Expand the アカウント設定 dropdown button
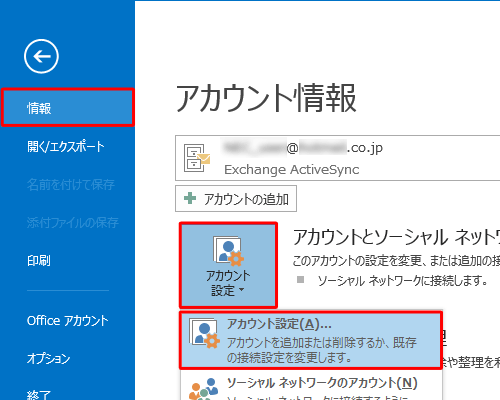This screenshot has height=400, width=500. (x=228, y=265)
